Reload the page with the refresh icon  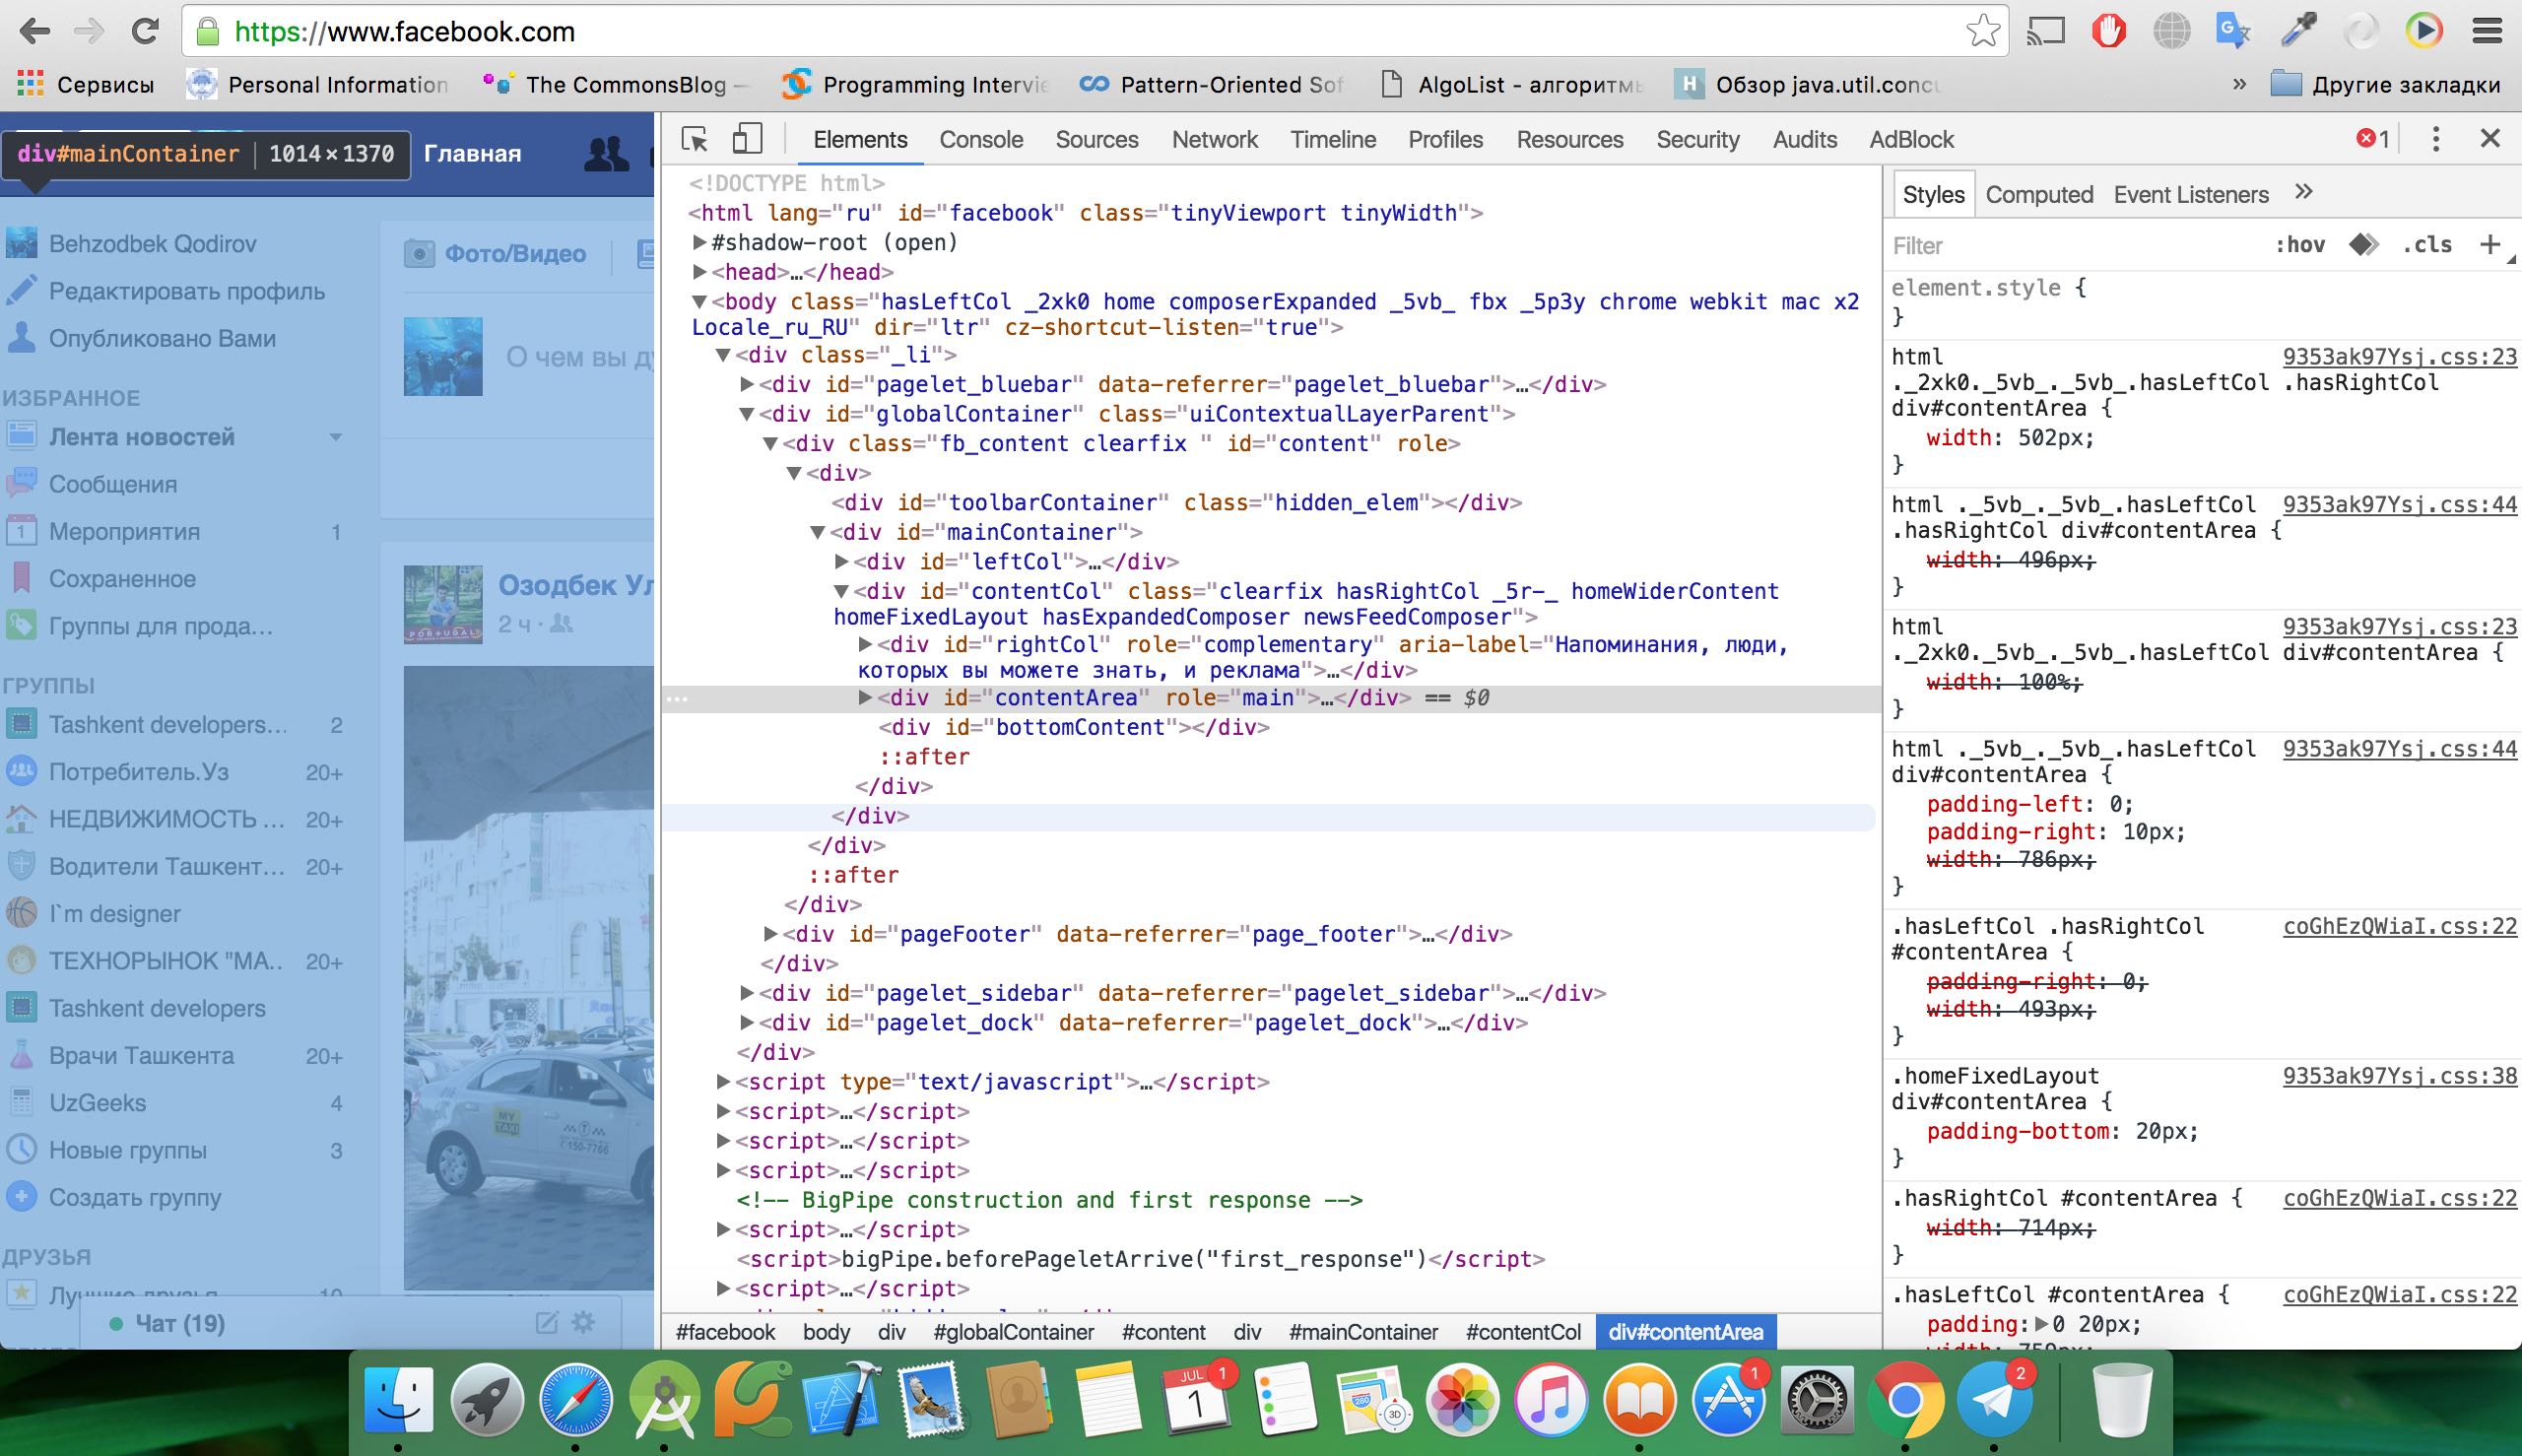click(146, 32)
